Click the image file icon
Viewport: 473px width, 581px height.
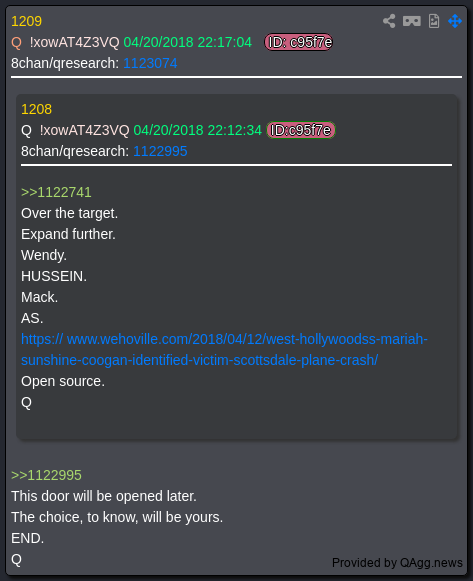(434, 21)
